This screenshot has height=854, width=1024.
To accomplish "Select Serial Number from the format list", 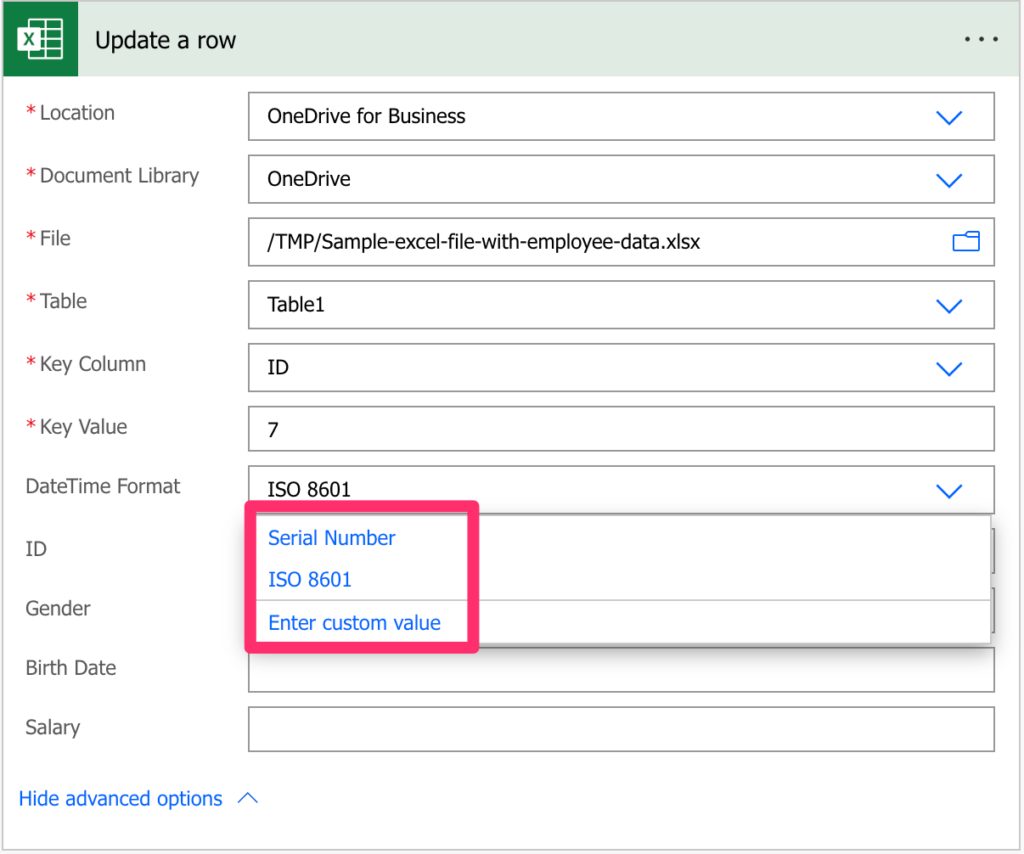I will pyautogui.click(x=331, y=538).
